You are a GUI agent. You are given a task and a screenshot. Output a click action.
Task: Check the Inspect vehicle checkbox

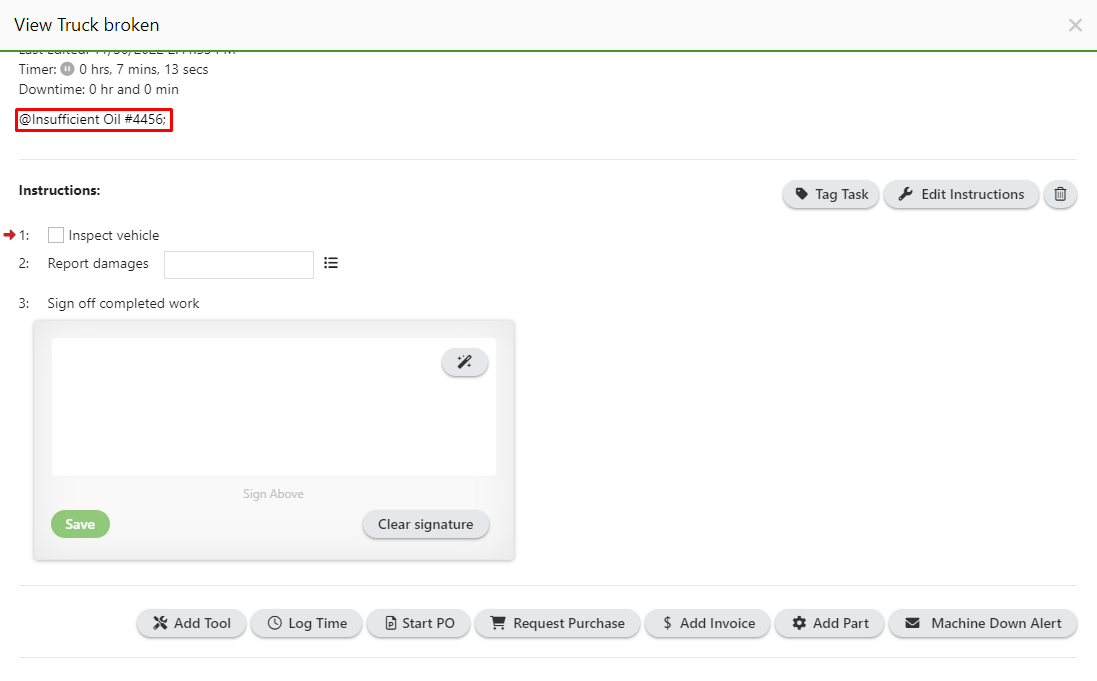pos(55,234)
